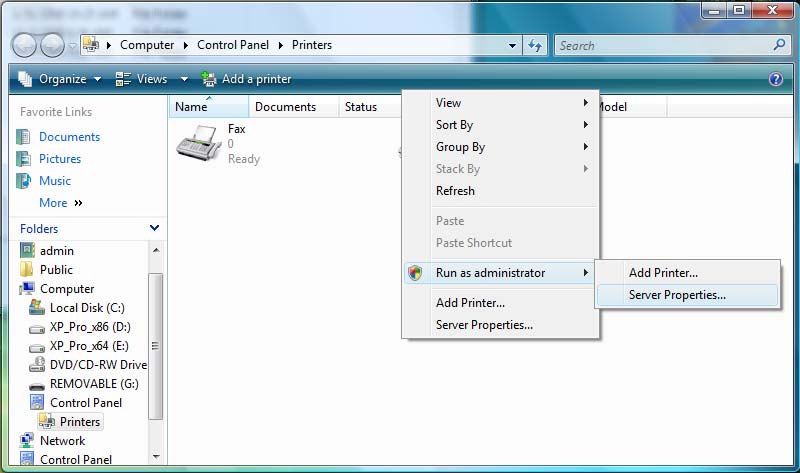Expand the View submenu
Viewport: 800px width, 473px height.
(501, 103)
